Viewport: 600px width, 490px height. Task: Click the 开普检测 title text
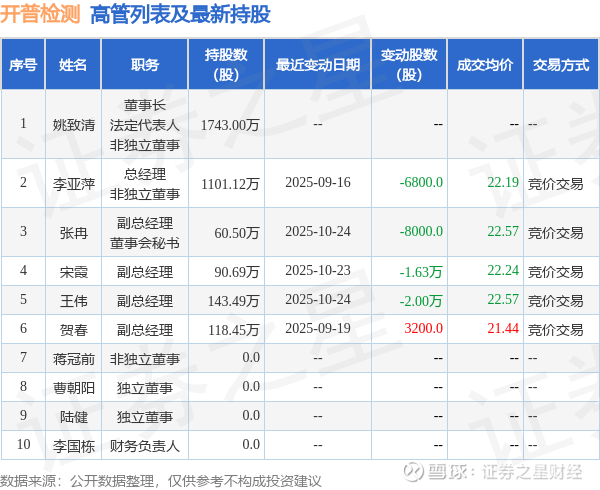click(40, 14)
